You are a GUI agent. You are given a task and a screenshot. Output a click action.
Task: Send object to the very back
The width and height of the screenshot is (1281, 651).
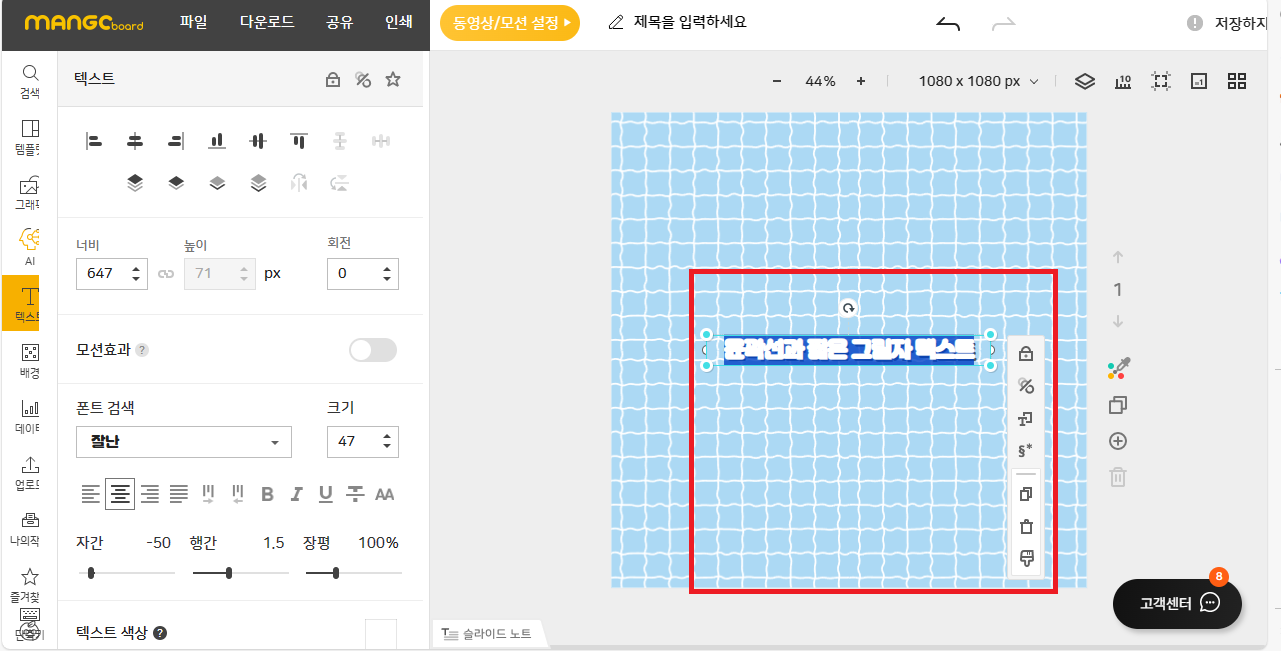coord(258,182)
